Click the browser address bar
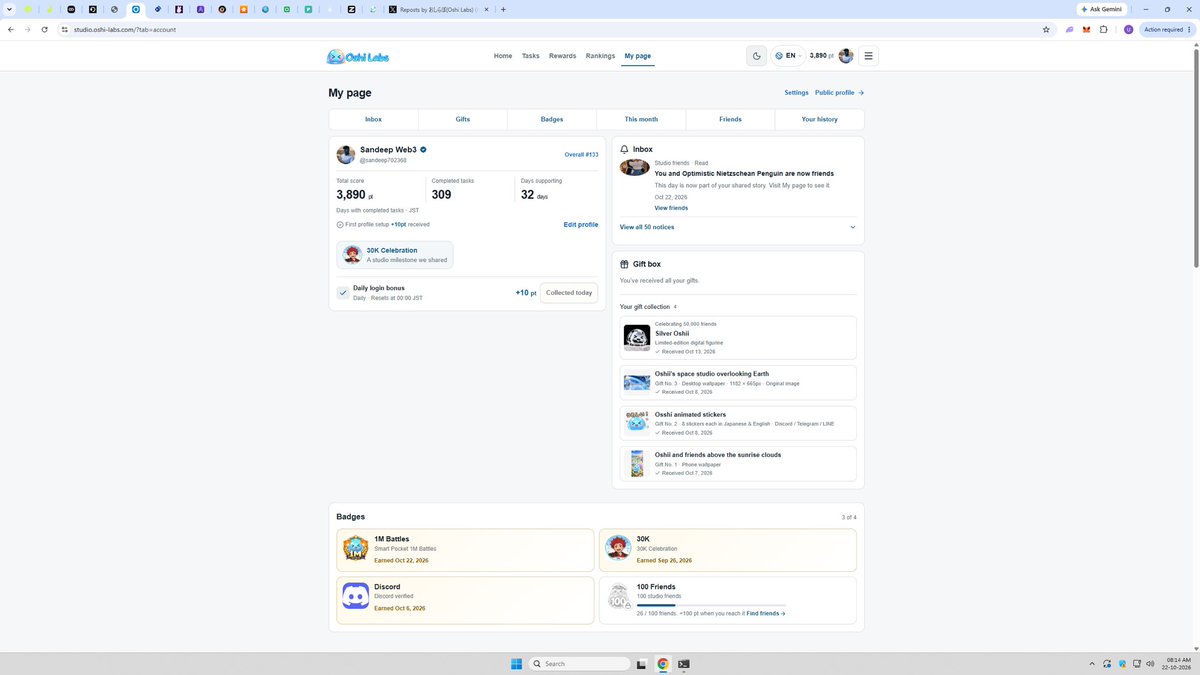 [550, 30]
